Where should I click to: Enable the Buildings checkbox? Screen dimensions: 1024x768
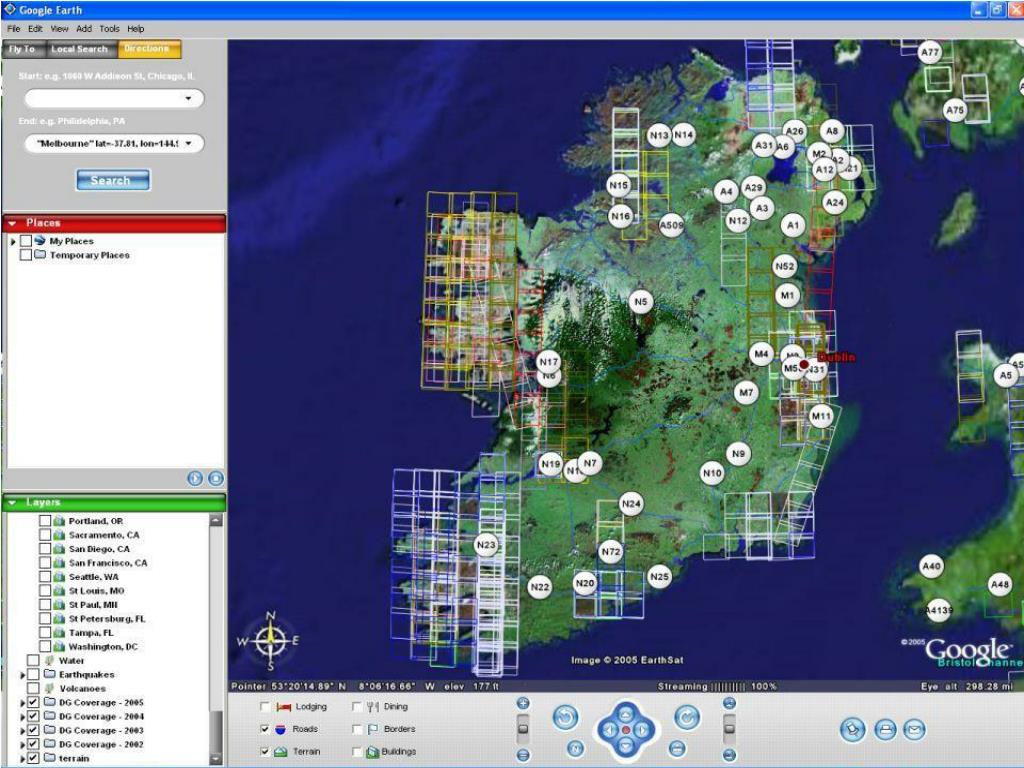(x=357, y=752)
